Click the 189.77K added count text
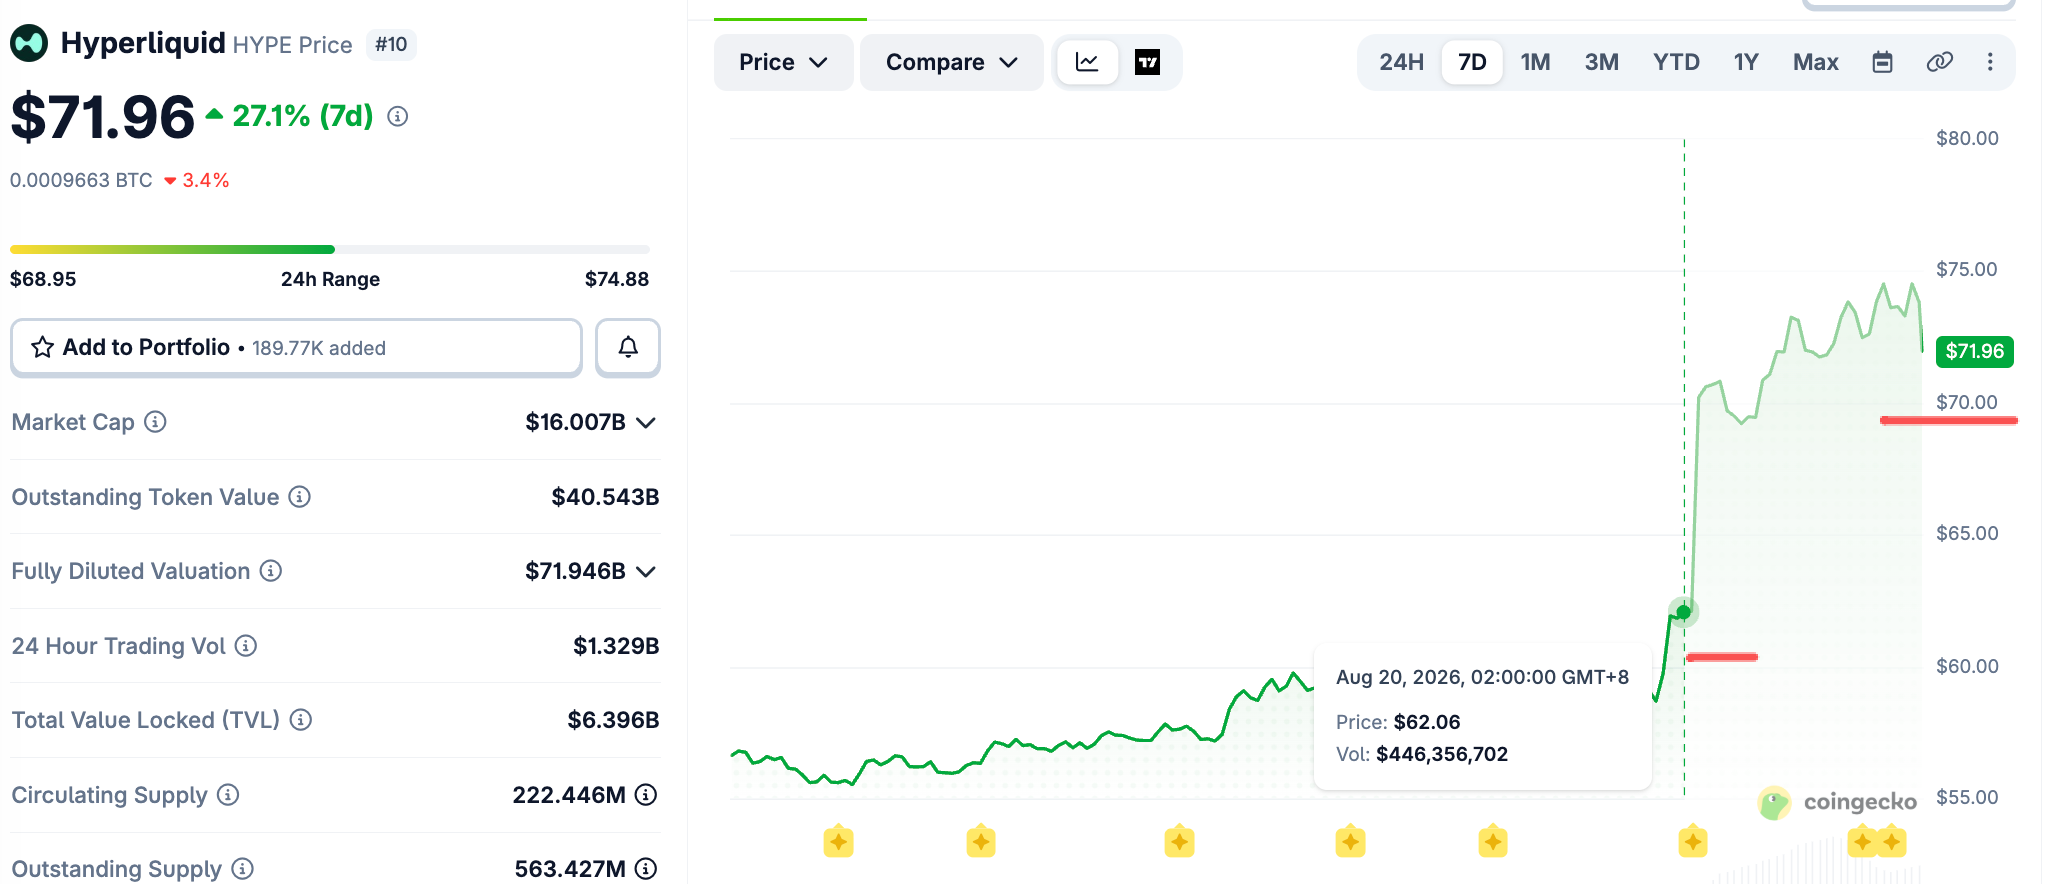2050x884 pixels. [319, 348]
